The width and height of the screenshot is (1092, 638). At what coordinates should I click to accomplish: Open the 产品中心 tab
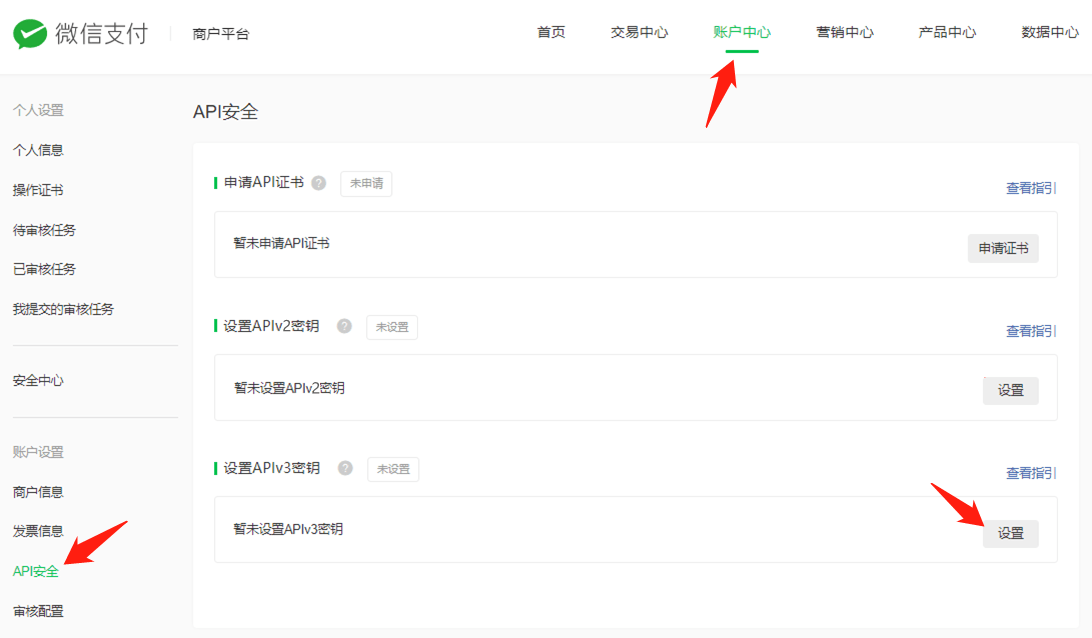click(x=947, y=32)
